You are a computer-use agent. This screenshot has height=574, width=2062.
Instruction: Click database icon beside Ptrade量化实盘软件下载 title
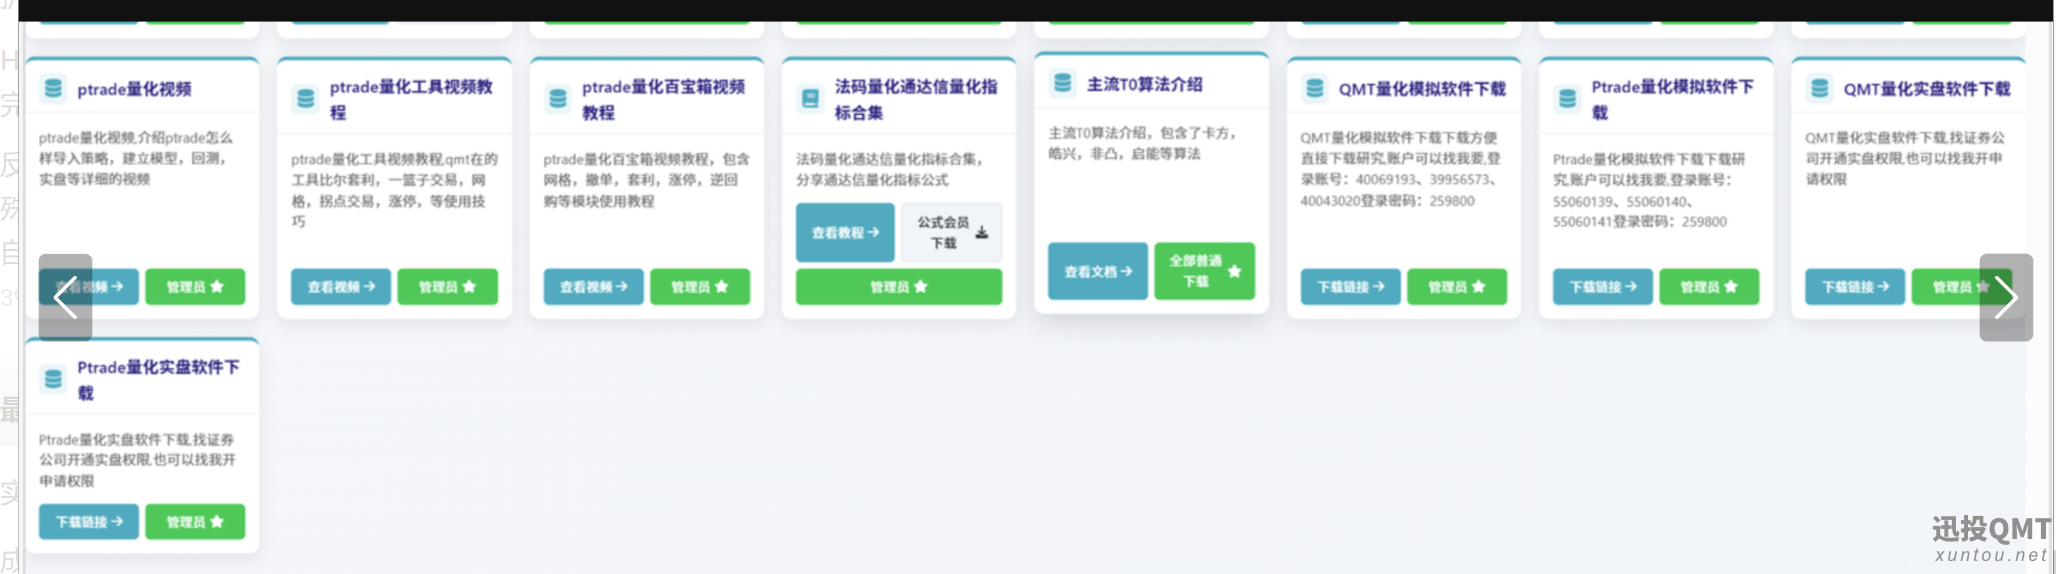pos(53,379)
